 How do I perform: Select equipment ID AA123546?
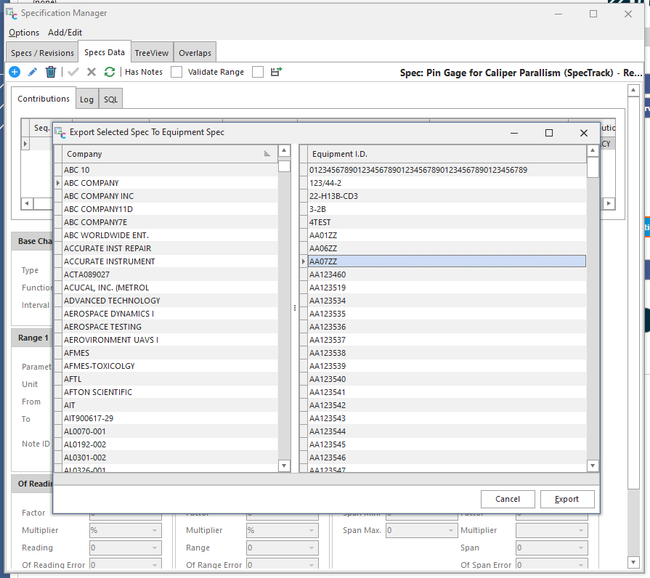446,458
